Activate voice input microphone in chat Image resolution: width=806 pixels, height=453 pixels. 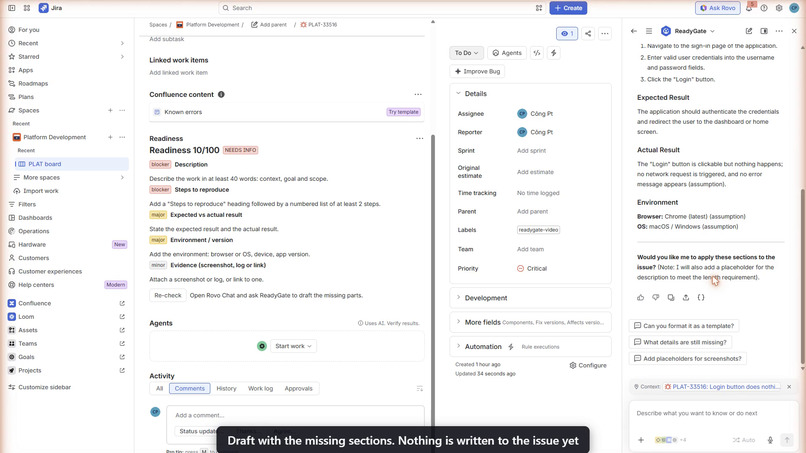coord(770,440)
